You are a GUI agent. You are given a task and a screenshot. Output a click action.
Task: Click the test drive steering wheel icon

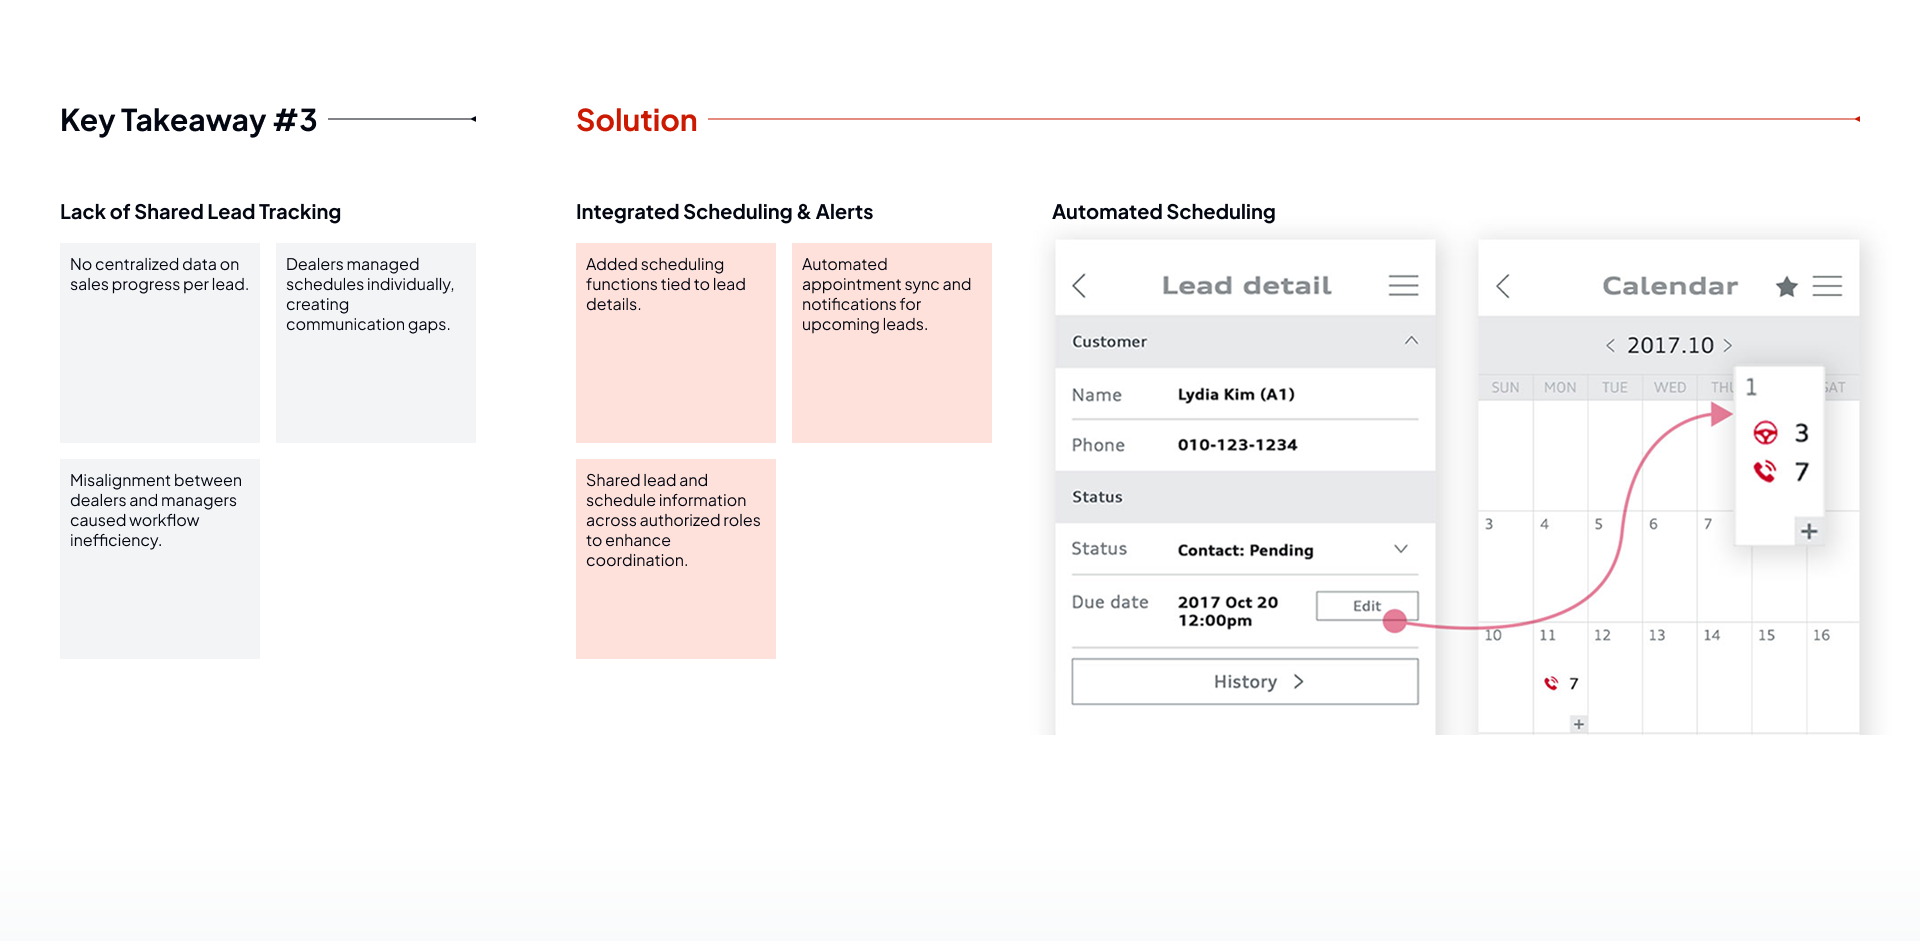tap(1765, 433)
